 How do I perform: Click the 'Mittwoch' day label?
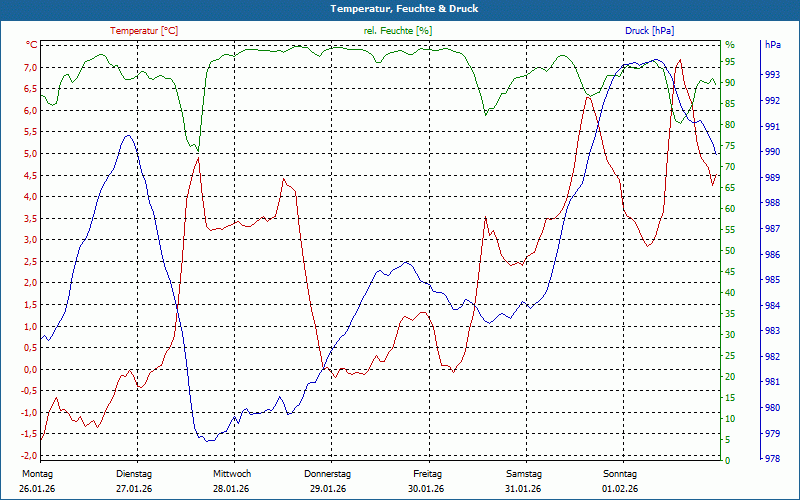(232, 474)
